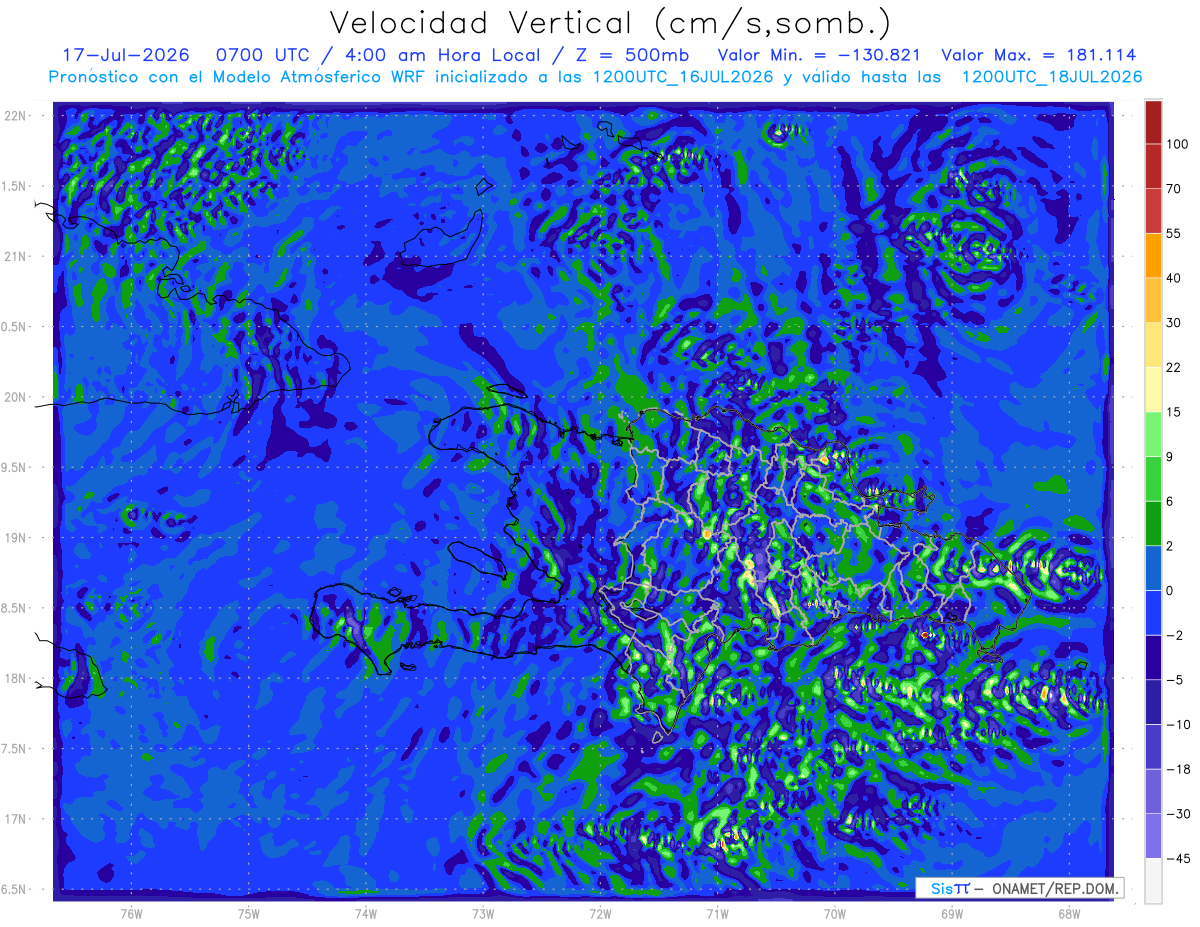Click the colorbar value '22'

[x=1174, y=367]
